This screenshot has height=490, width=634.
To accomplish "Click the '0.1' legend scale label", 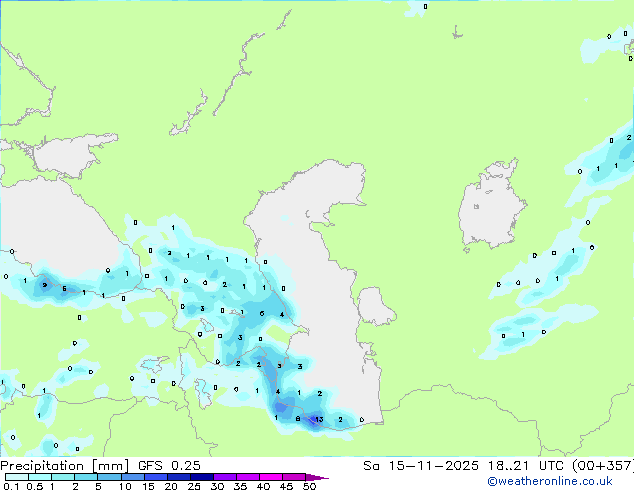I will (11, 486).
